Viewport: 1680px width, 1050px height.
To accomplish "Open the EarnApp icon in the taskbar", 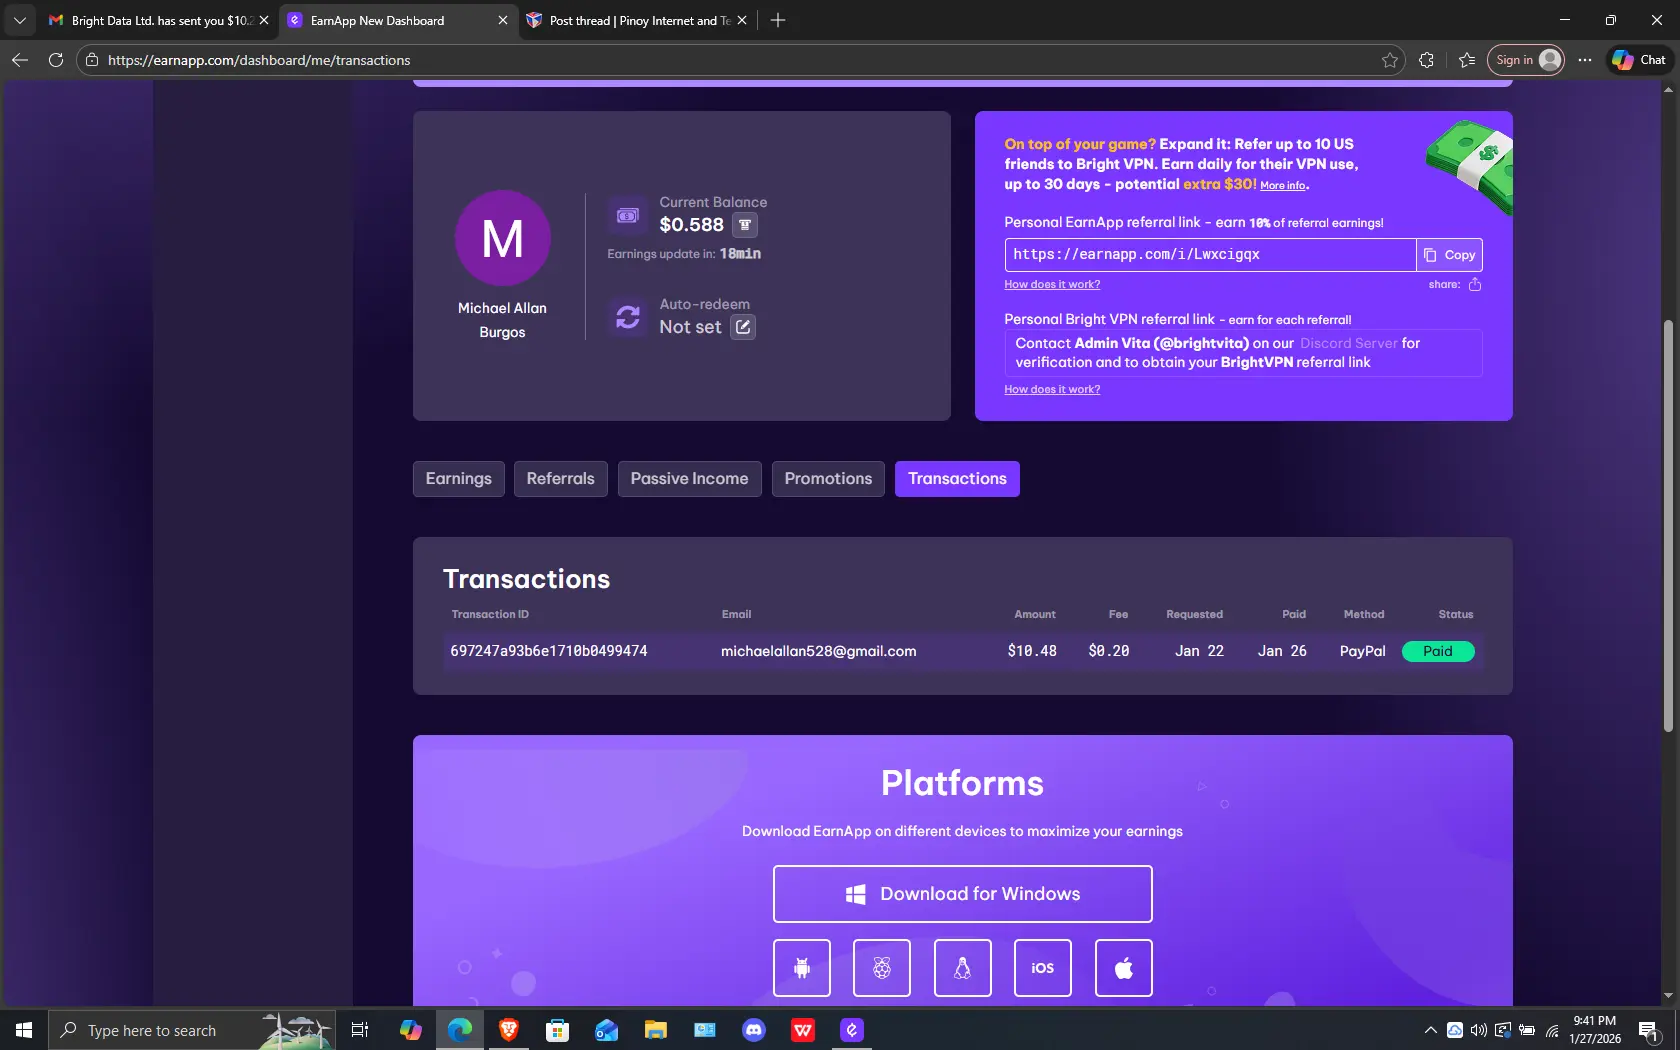I will (x=852, y=1030).
